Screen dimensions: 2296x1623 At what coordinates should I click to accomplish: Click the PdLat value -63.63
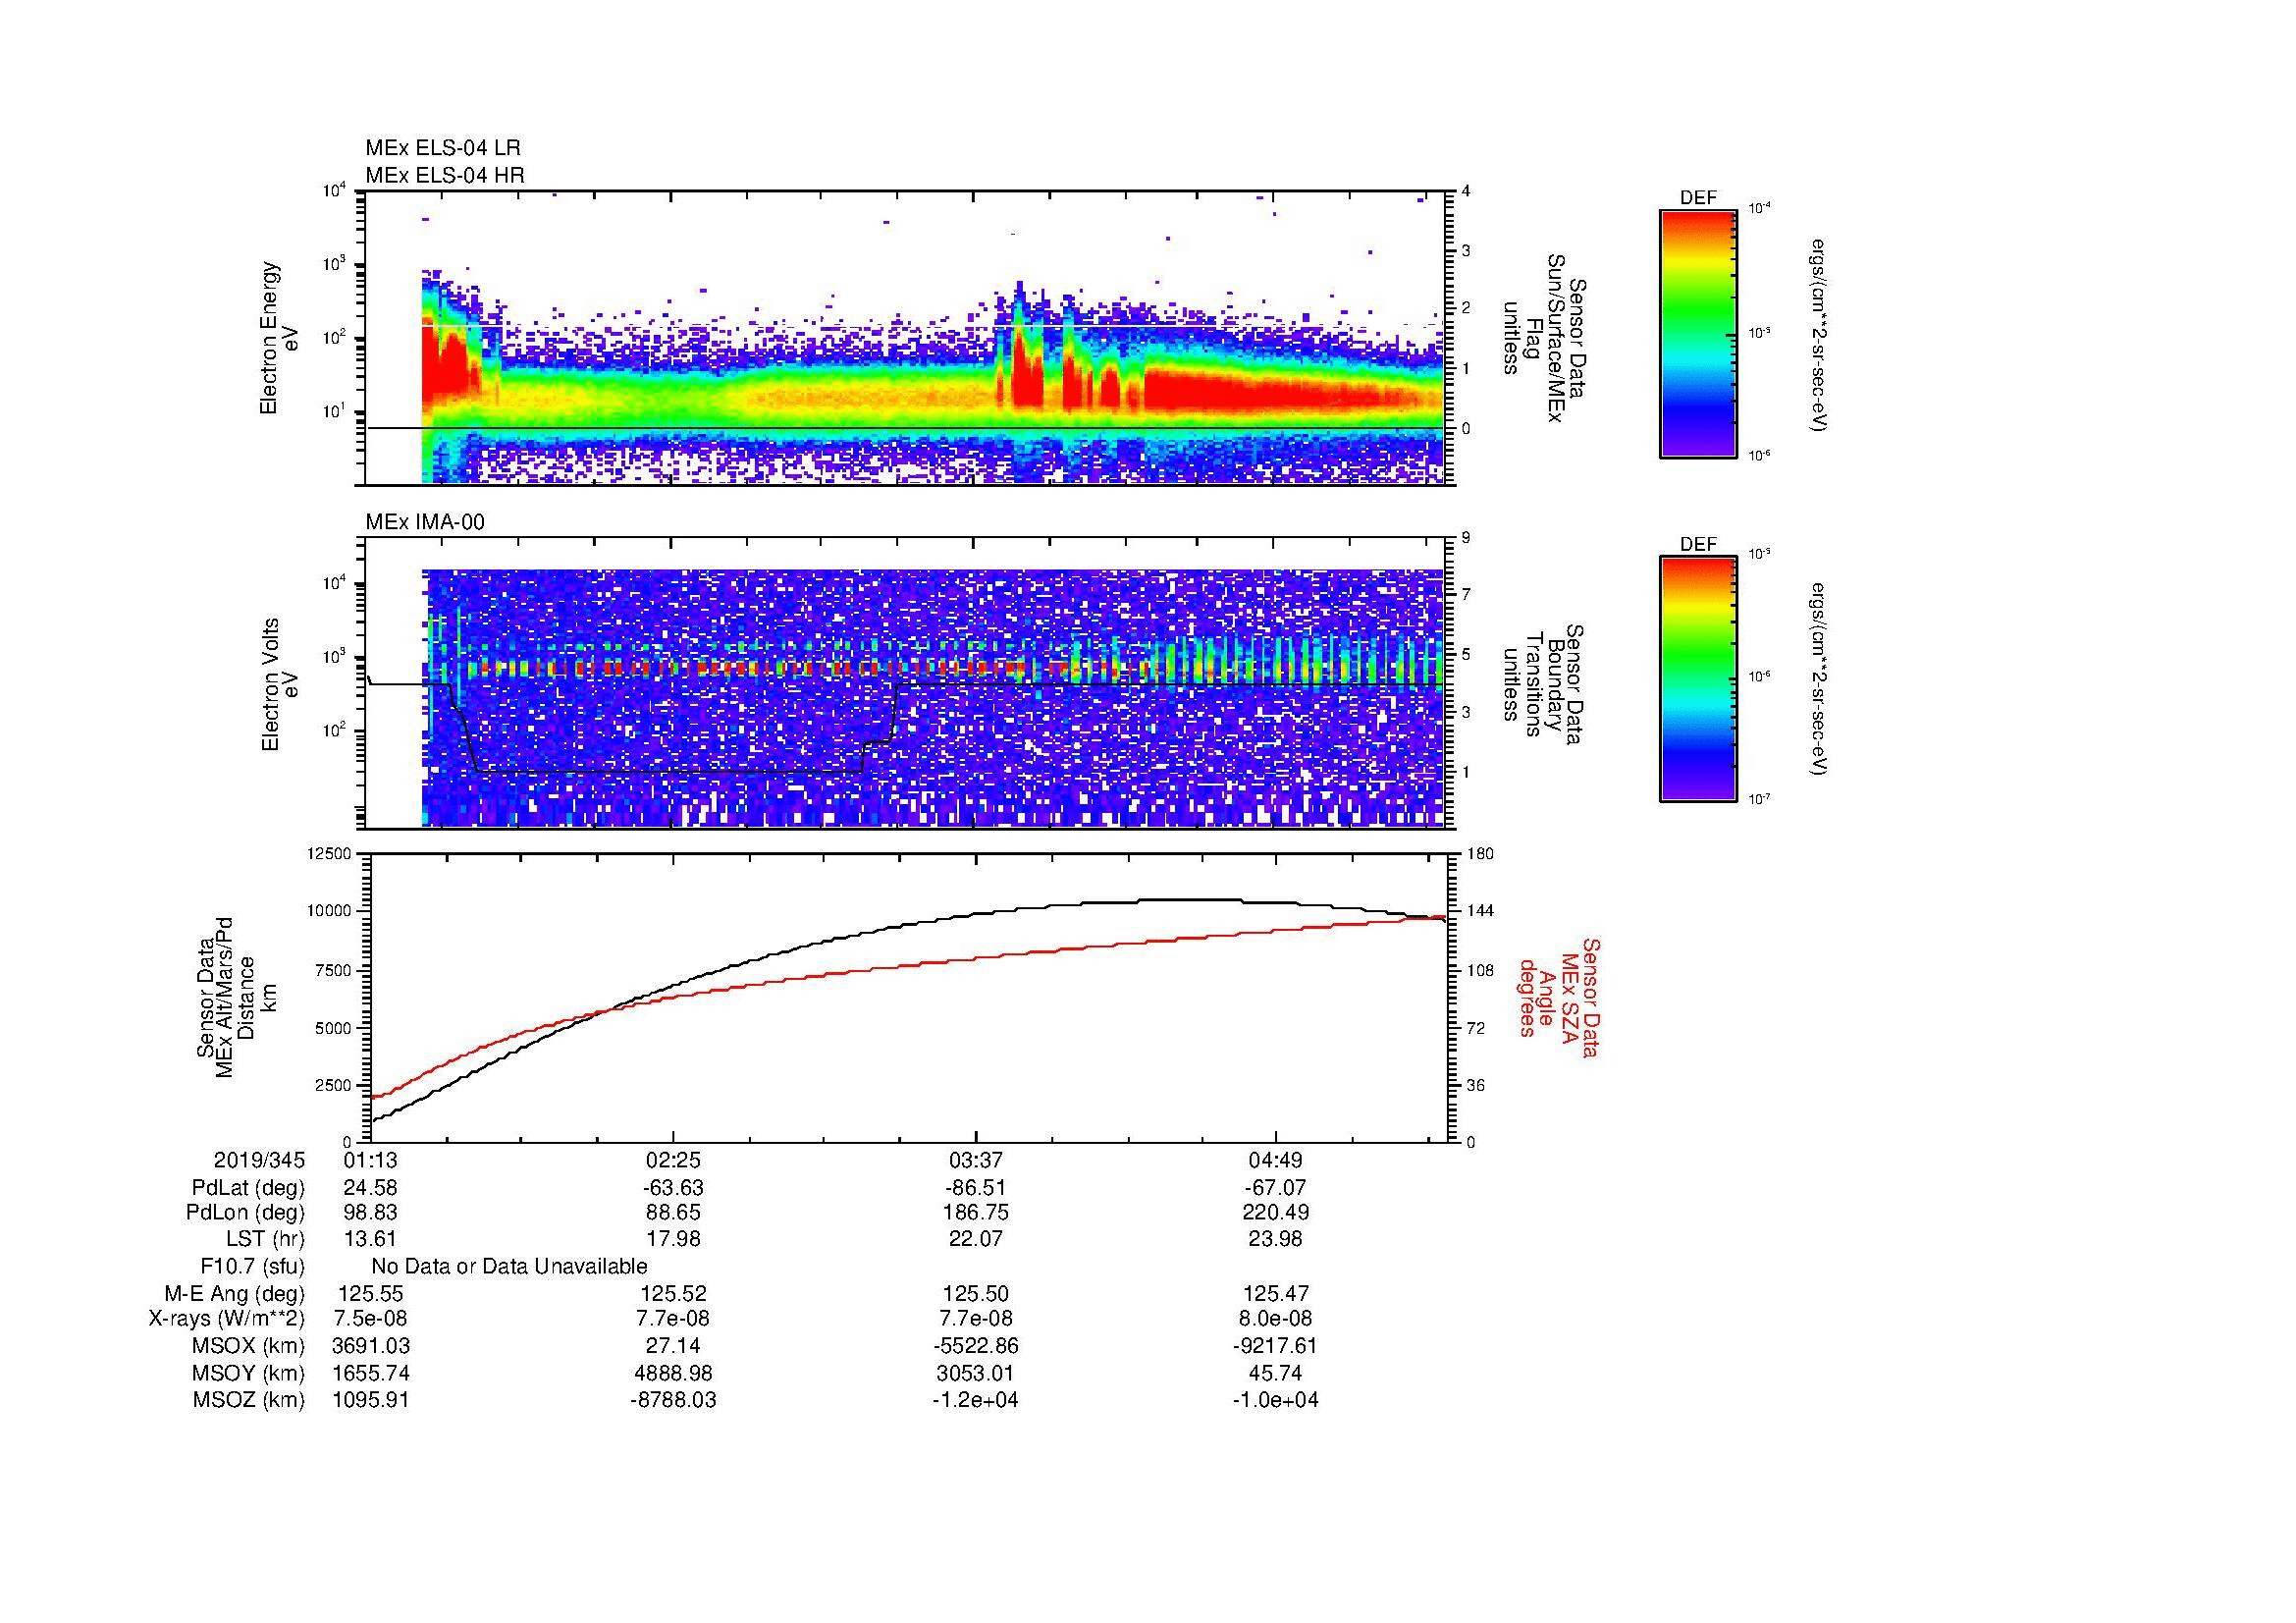(x=673, y=1188)
